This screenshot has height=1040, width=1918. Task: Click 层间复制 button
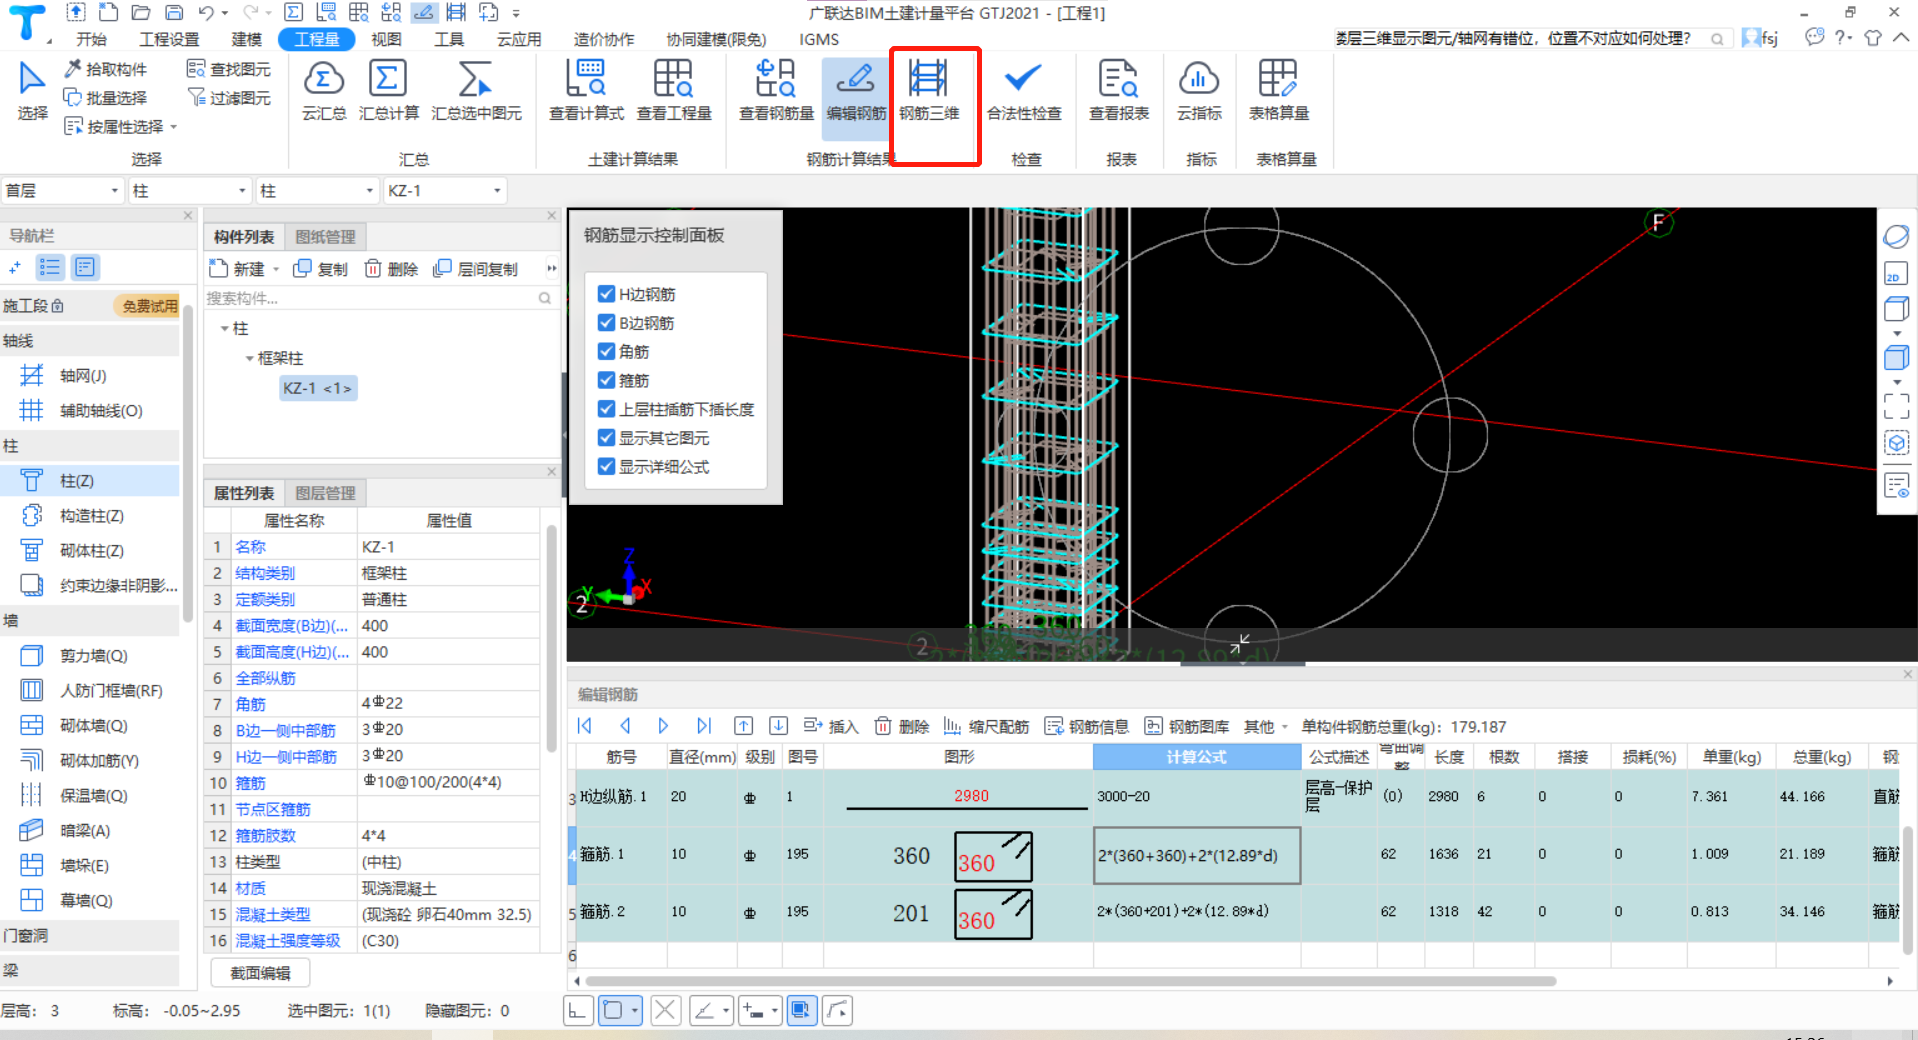(x=476, y=269)
